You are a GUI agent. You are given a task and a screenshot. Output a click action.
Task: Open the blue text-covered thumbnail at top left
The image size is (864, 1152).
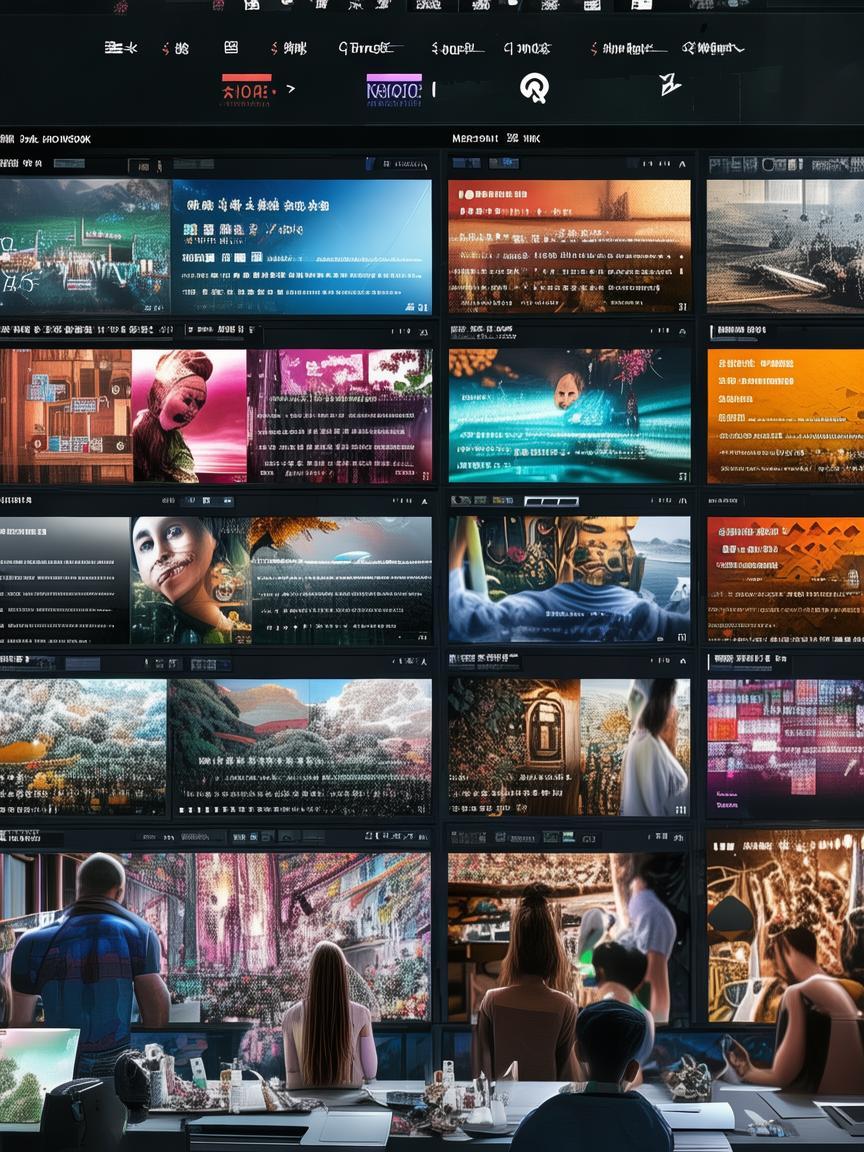tap(301, 246)
